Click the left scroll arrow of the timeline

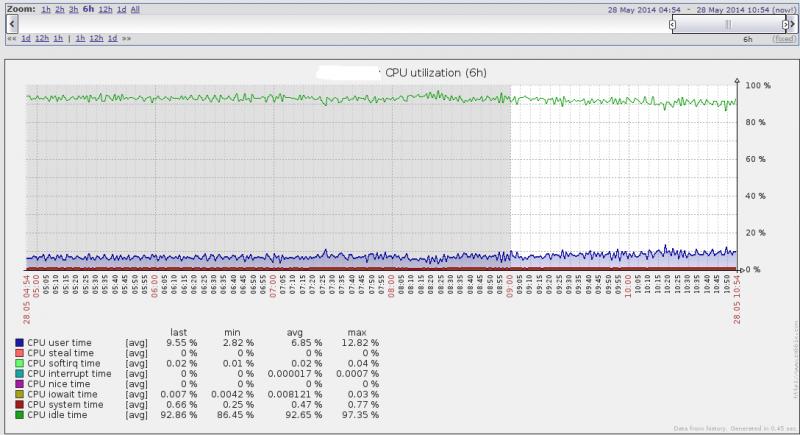coord(12,24)
